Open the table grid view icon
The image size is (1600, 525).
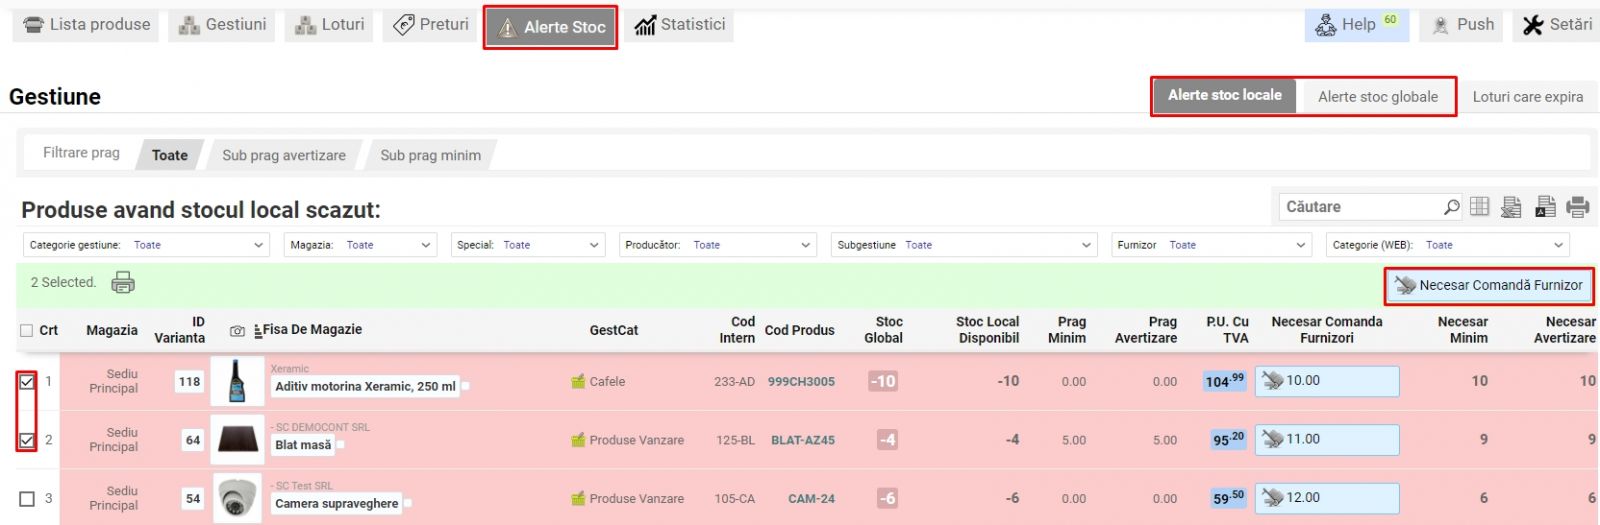coord(1480,207)
